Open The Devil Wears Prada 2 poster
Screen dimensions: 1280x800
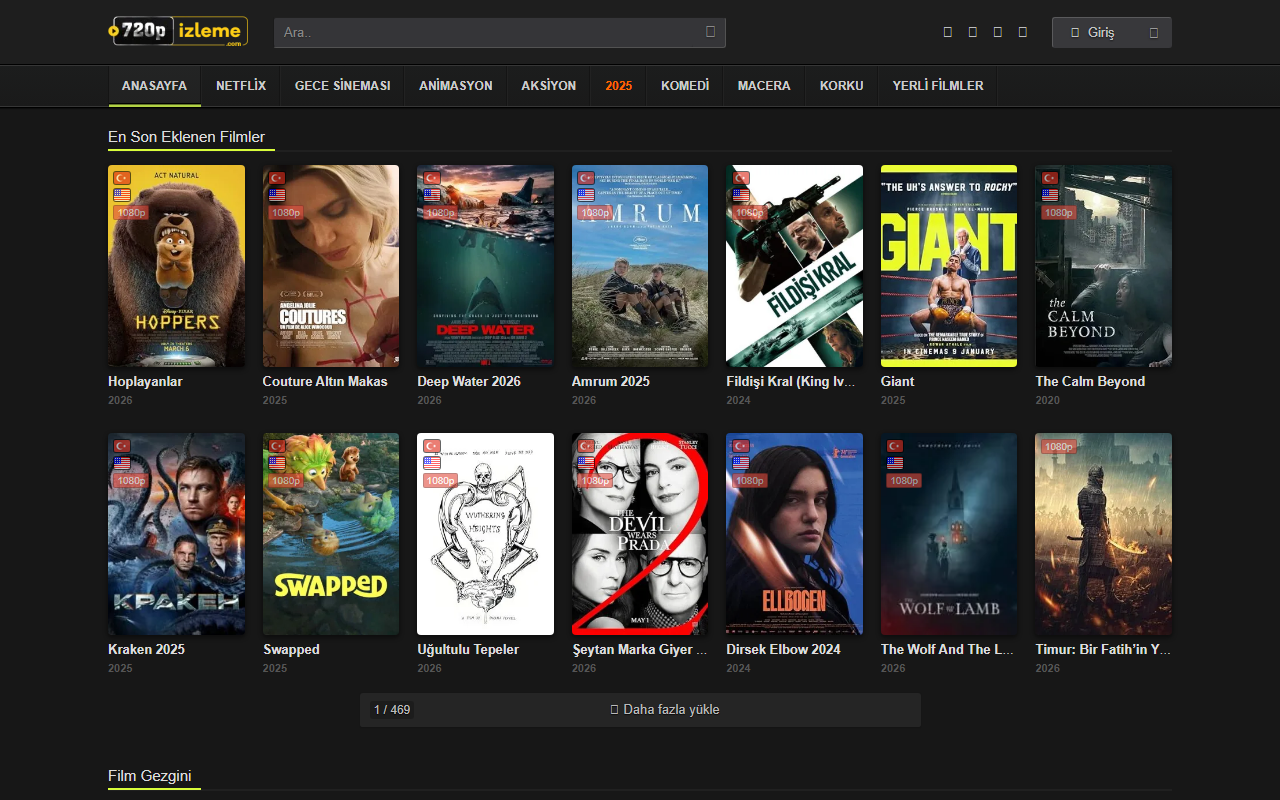640,534
